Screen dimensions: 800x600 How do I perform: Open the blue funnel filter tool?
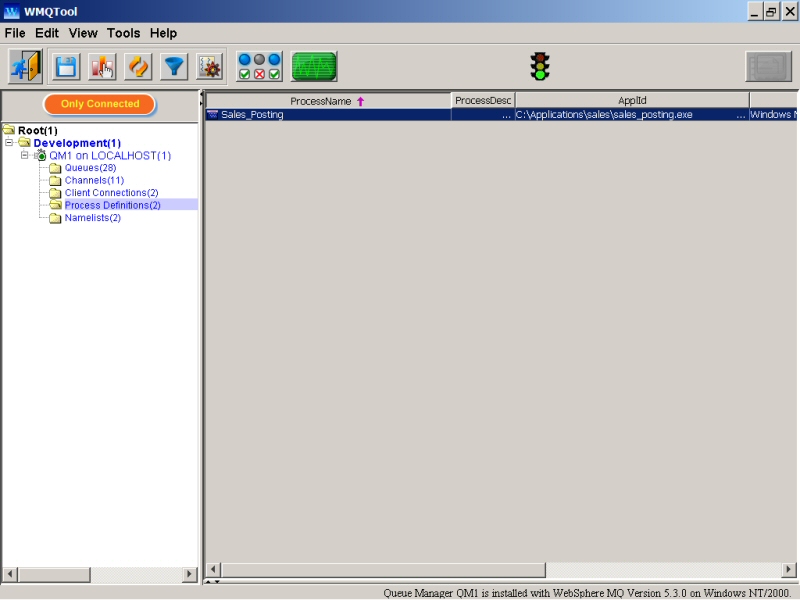click(174, 67)
